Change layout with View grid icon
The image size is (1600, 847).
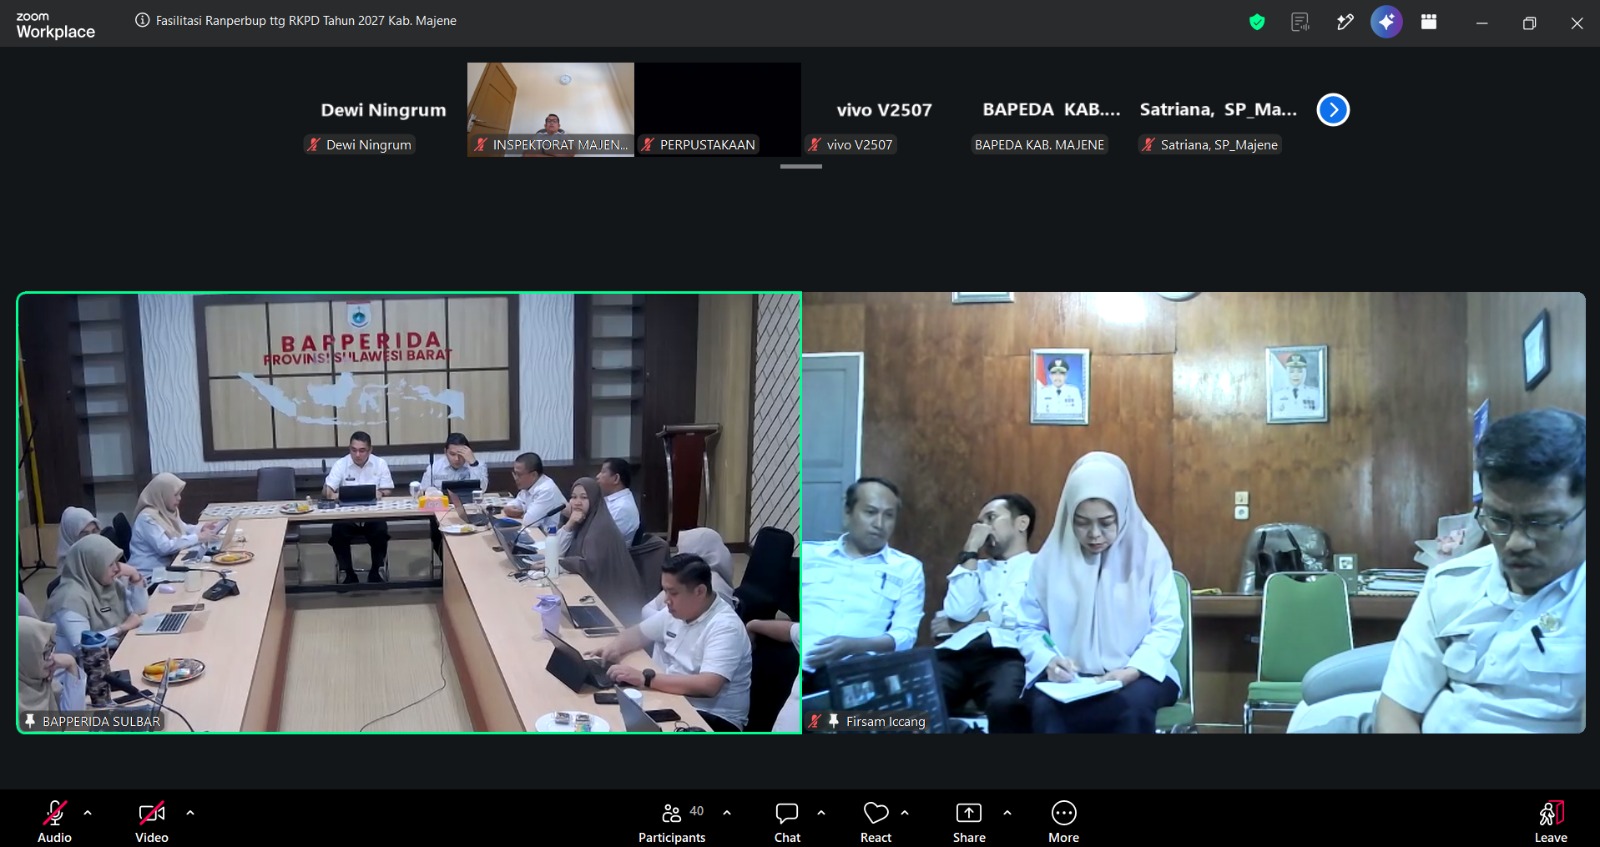click(x=1429, y=22)
